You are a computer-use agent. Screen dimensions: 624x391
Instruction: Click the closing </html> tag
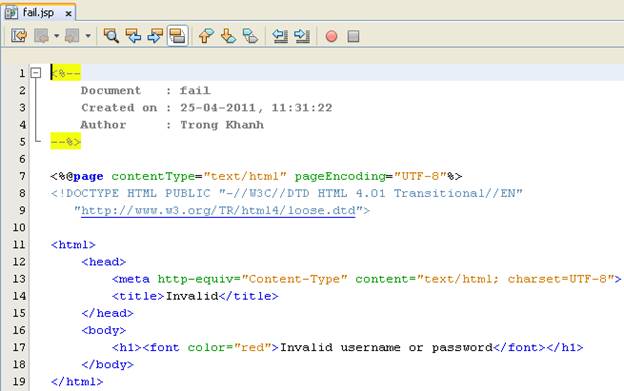coord(77,382)
